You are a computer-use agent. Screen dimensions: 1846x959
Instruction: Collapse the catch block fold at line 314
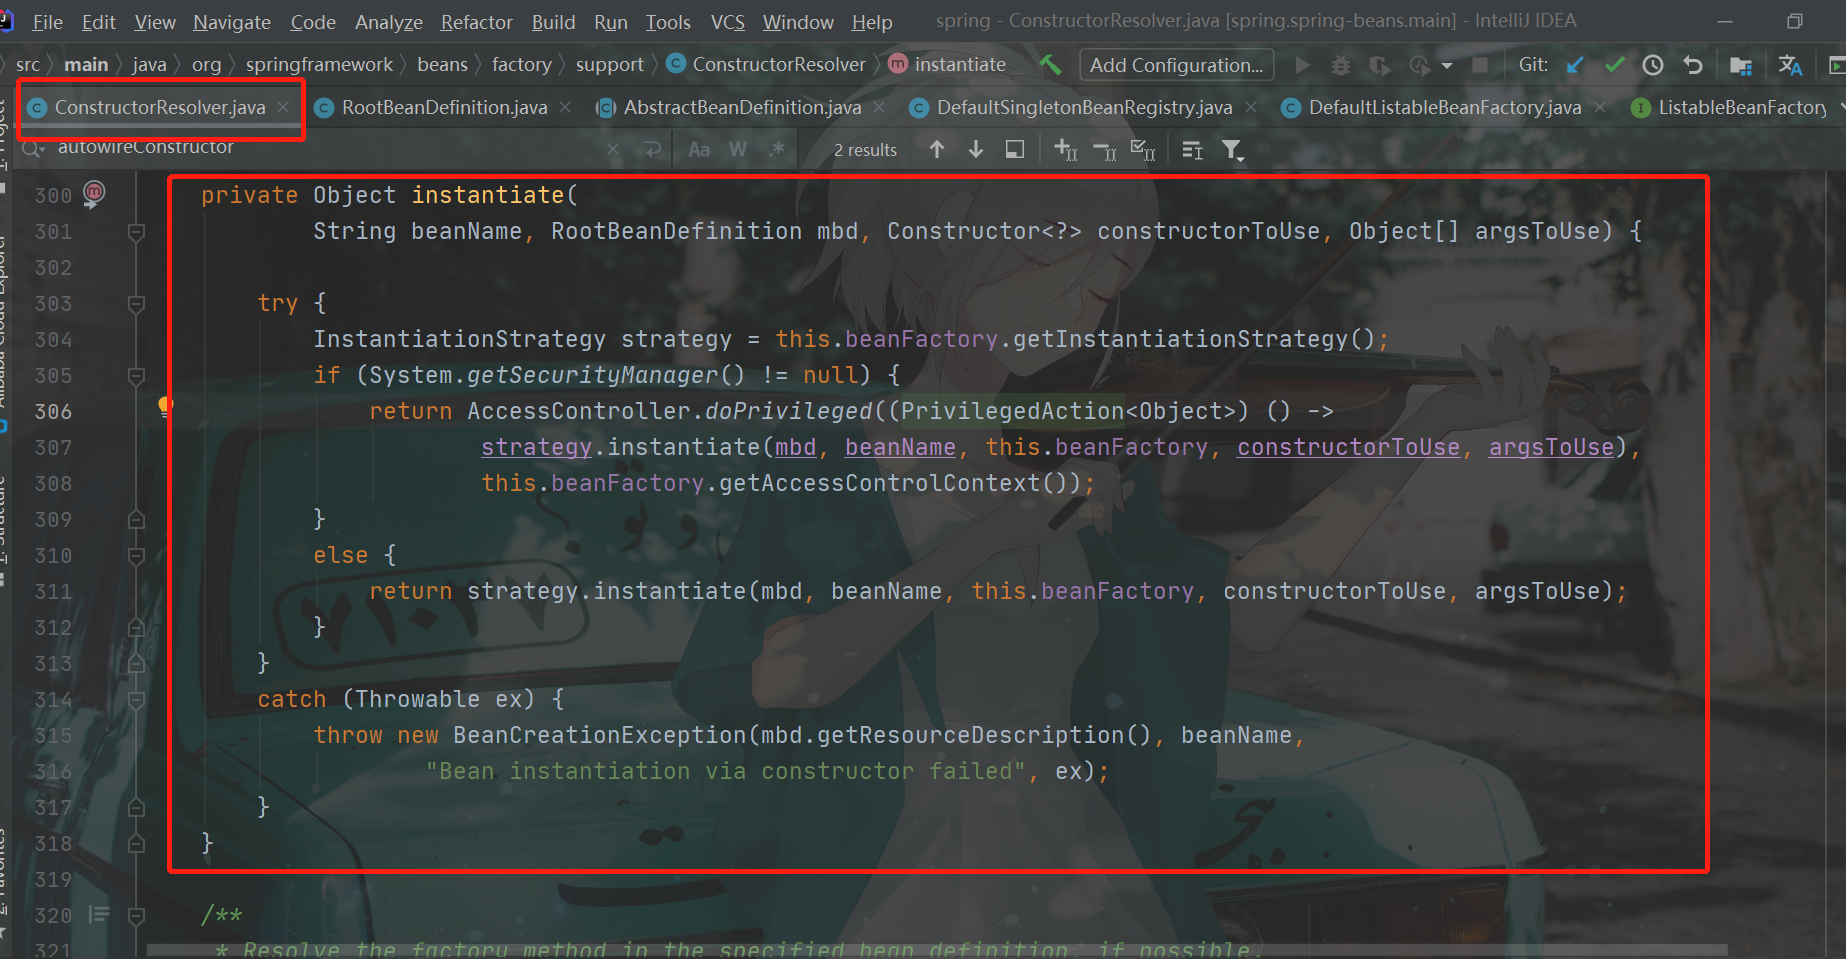coord(137,700)
